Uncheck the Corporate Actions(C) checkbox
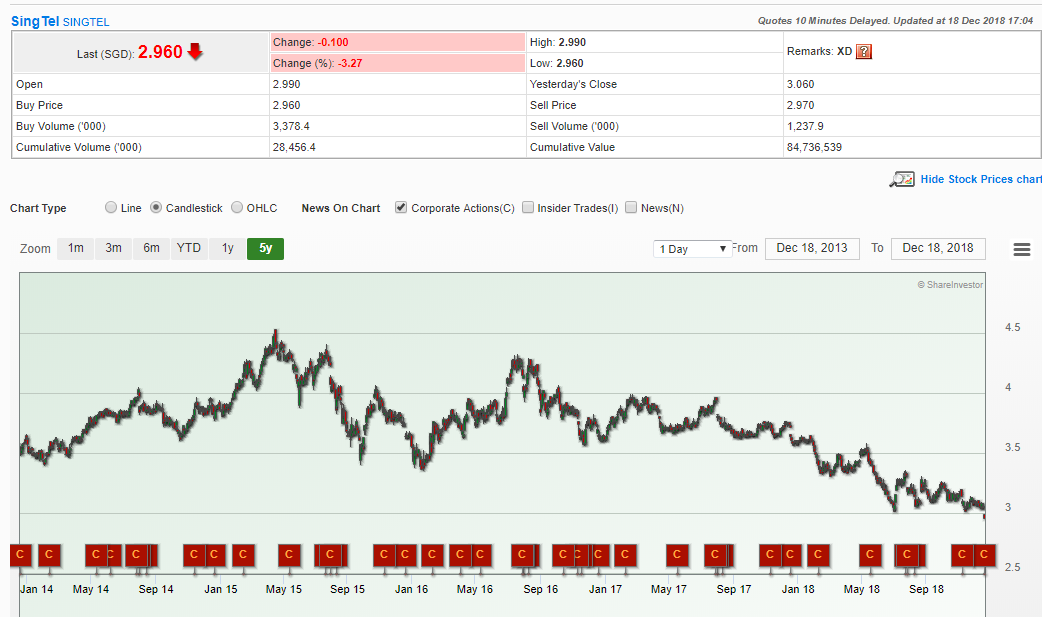 [x=401, y=208]
